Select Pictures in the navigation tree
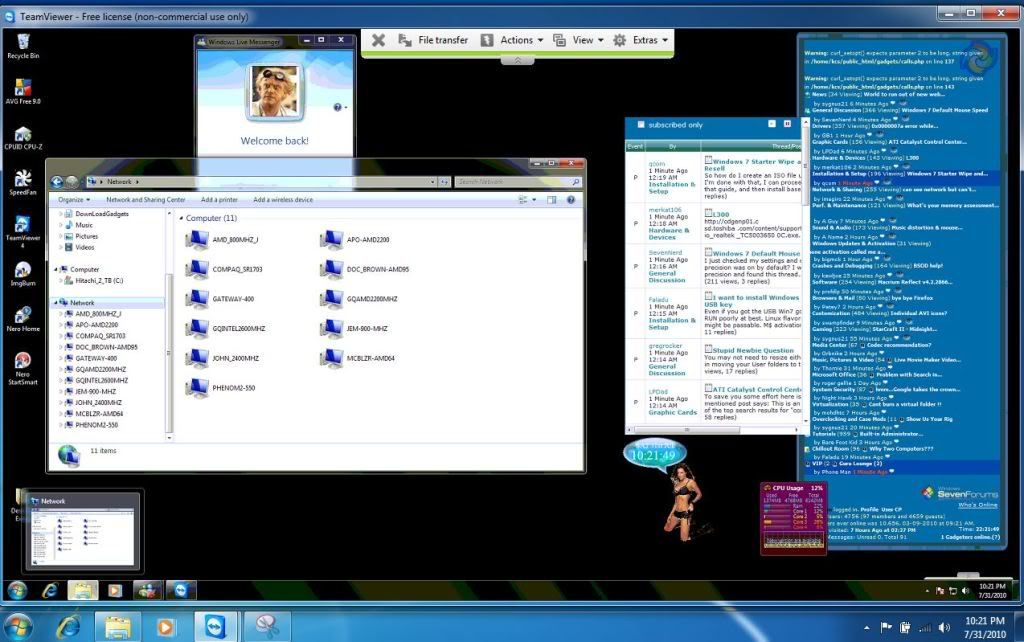This screenshot has width=1024, height=642. coord(86,236)
